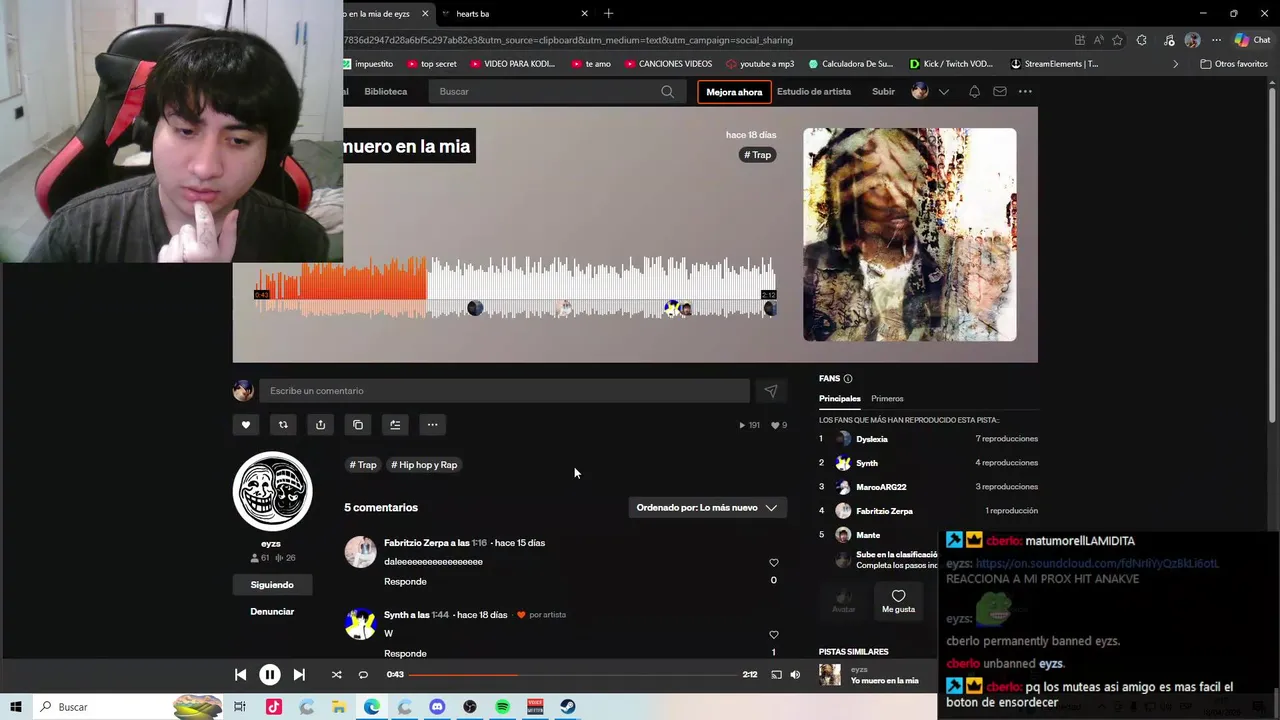Pause the playing track

point(270,675)
